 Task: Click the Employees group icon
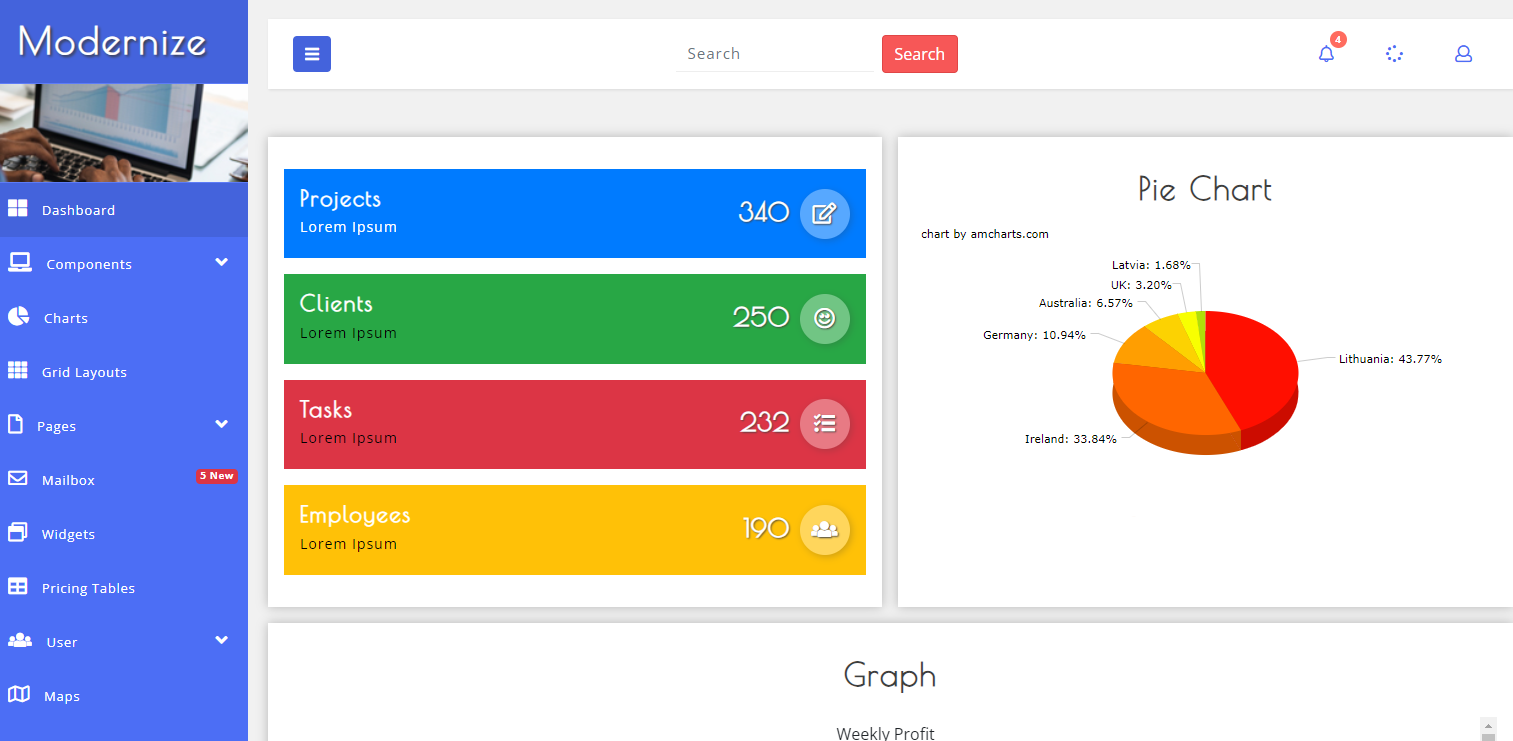click(x=824, y=529)
